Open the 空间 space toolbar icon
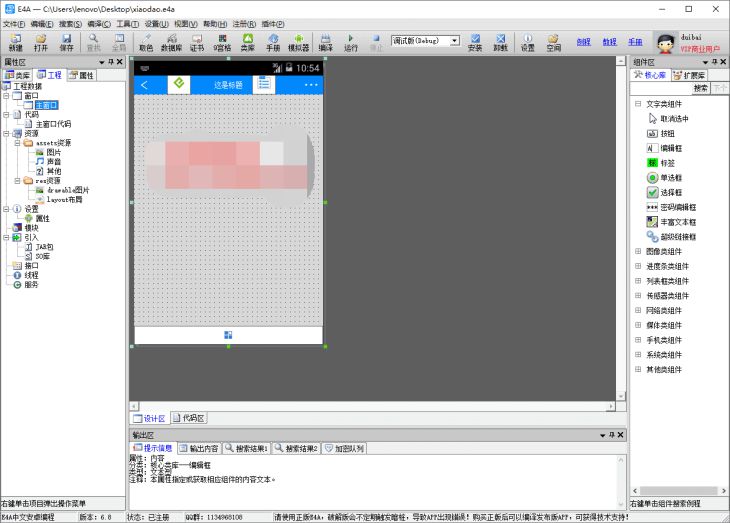The image size is (730, 523). click(553, 42)
